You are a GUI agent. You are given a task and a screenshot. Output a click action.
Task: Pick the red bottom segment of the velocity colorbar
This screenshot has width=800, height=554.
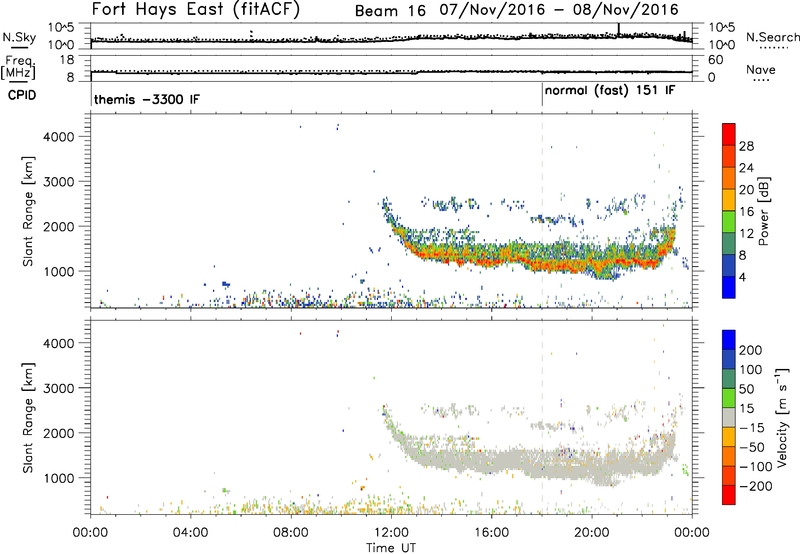(729, 495)
